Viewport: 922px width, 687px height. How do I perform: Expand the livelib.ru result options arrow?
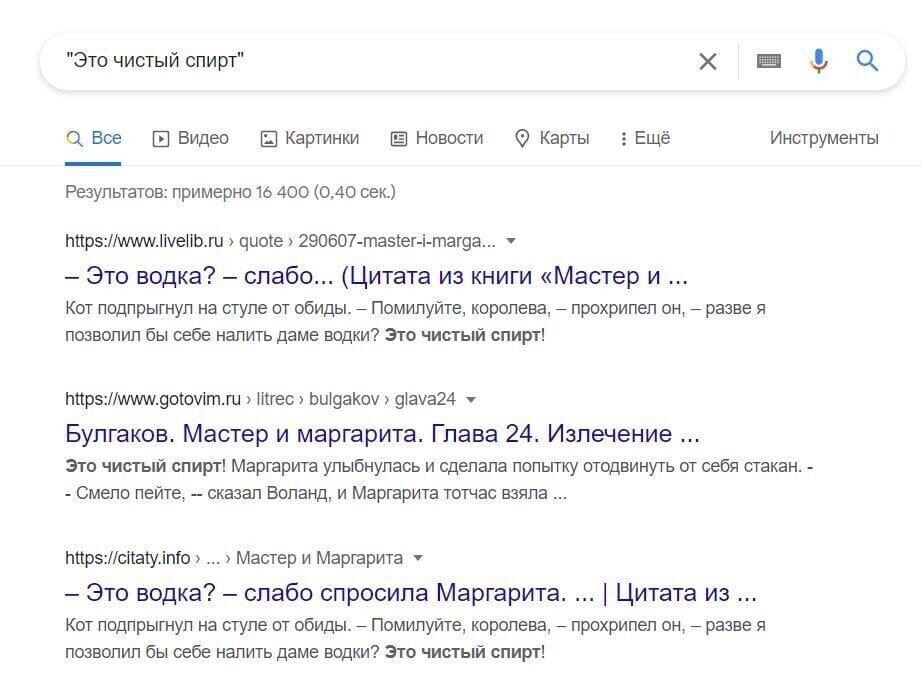[x=511, y=241]
